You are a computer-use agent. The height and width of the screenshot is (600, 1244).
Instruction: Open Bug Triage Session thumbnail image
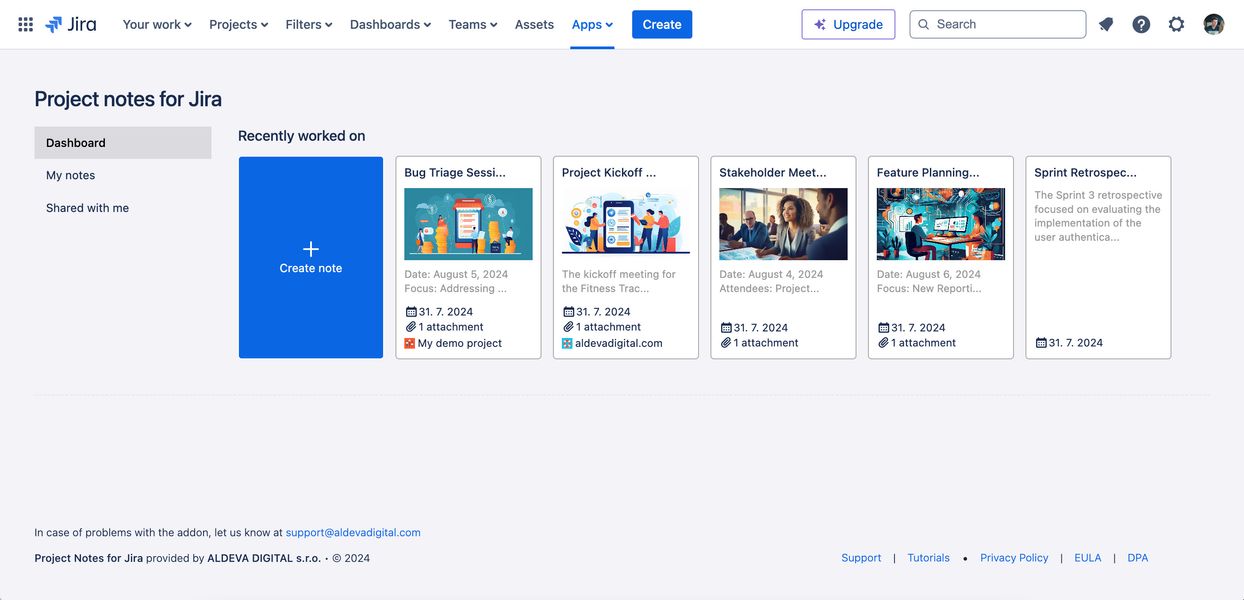(x=468, y=224)
